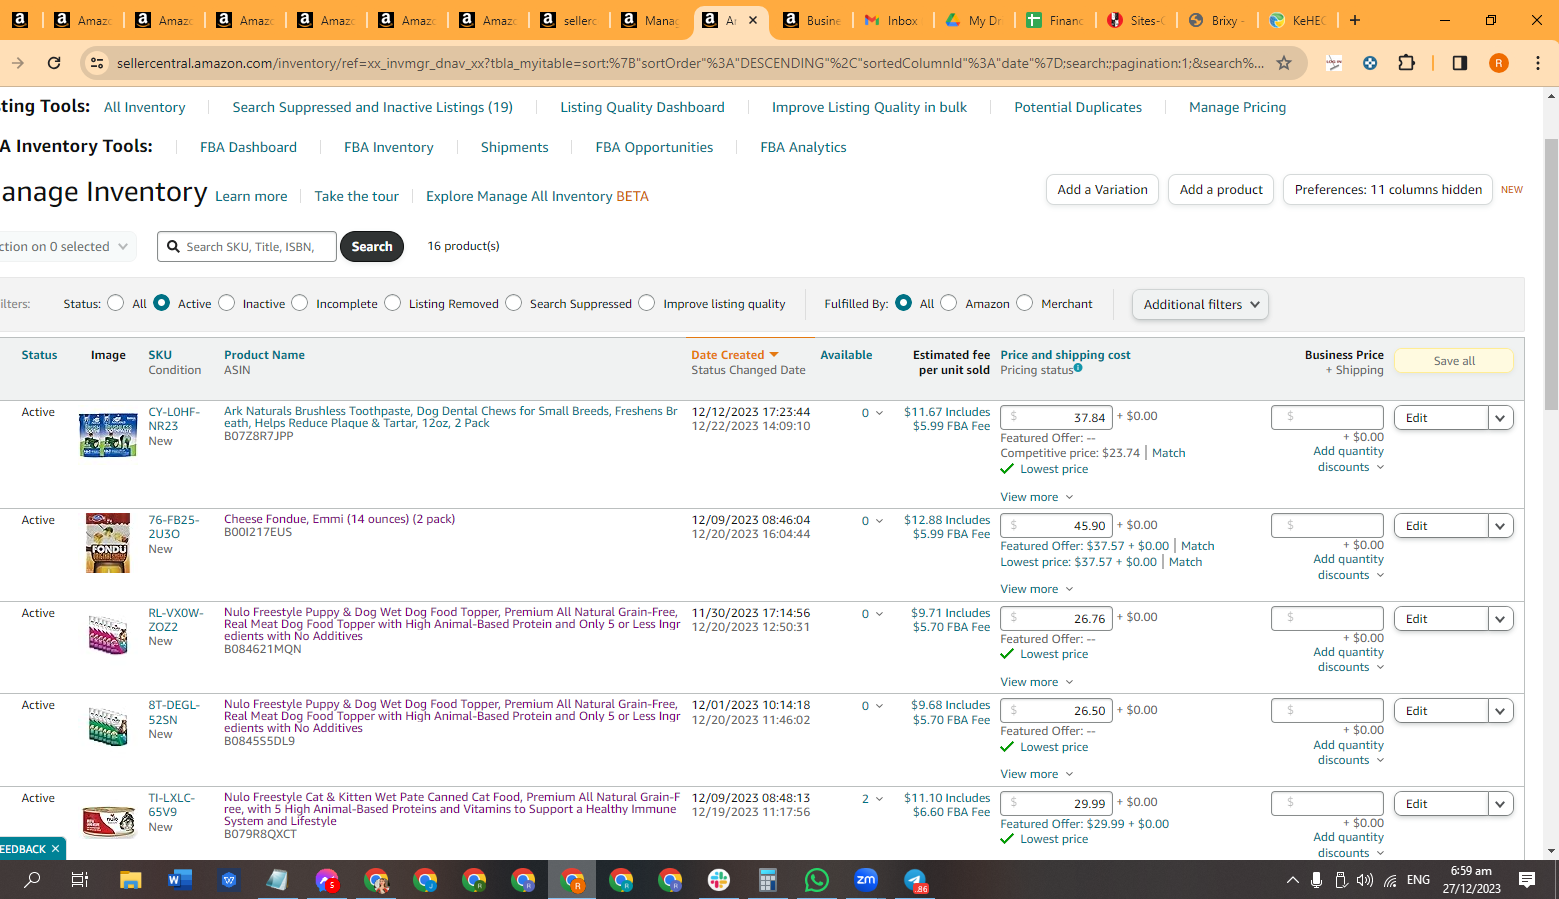Reload the page with the refresh icon
The height and width of the screenshot is (899, 1559).
[54, 63]
